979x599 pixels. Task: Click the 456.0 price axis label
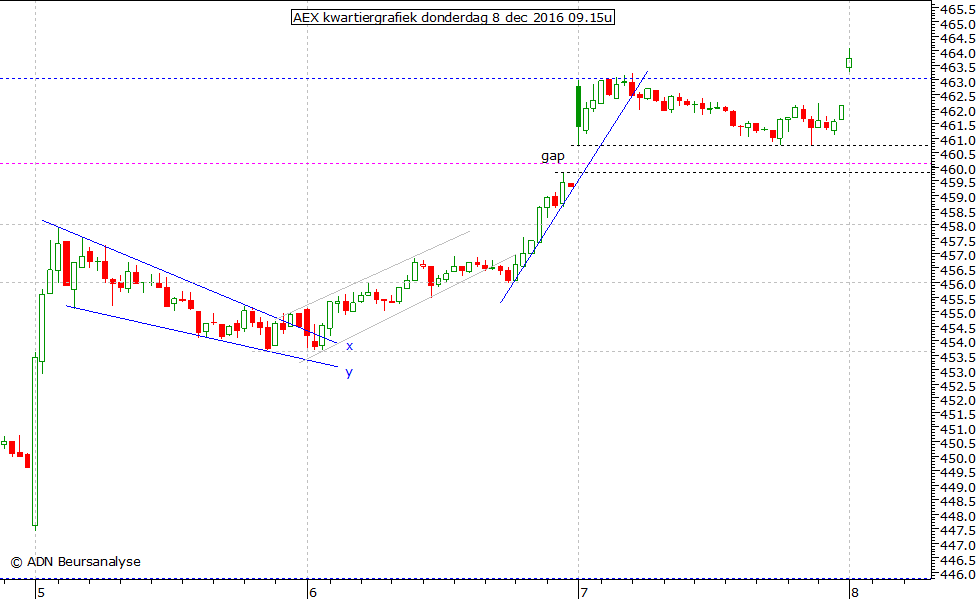click(x=957, y=284)
